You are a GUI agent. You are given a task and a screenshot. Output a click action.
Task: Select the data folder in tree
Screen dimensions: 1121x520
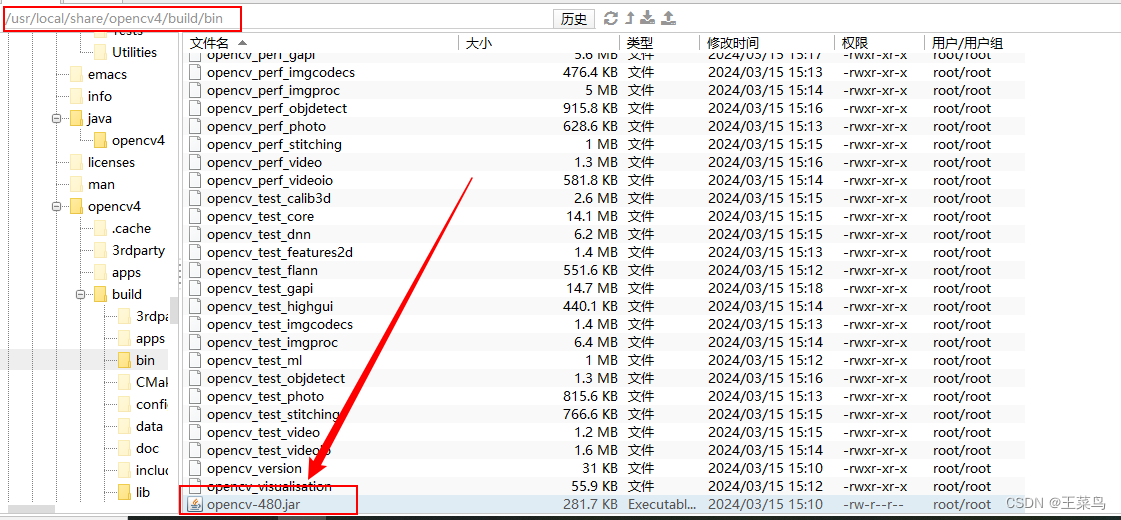[149, 426]
